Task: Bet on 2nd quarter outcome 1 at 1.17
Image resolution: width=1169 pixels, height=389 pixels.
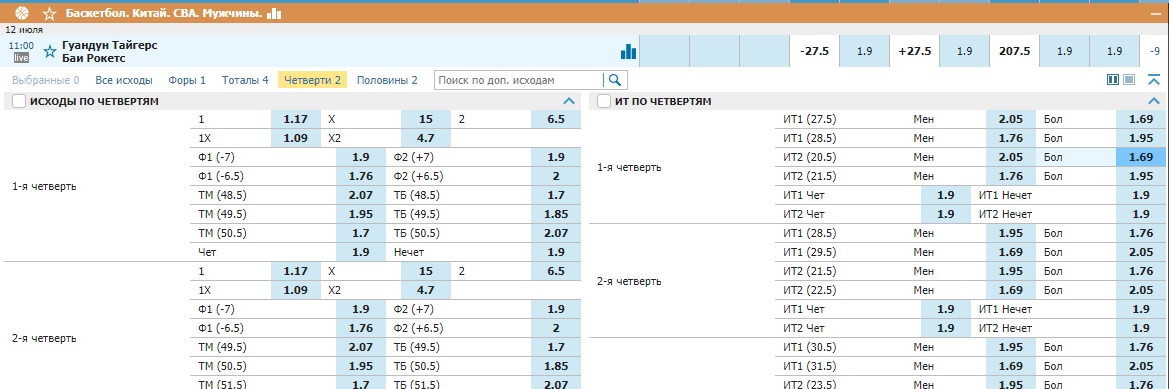Action: [296, 271]
